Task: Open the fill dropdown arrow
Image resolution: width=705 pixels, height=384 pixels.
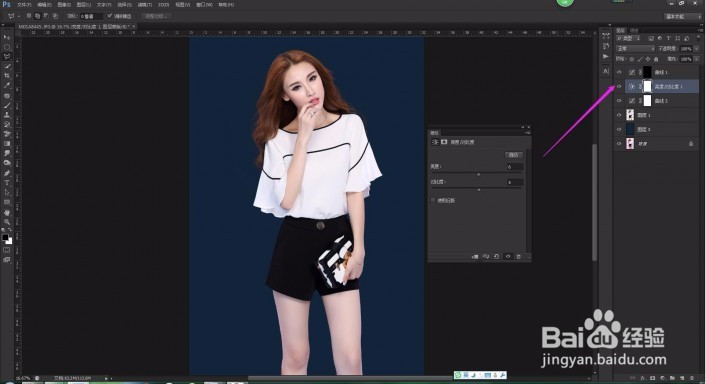Action: coord(697,58)
